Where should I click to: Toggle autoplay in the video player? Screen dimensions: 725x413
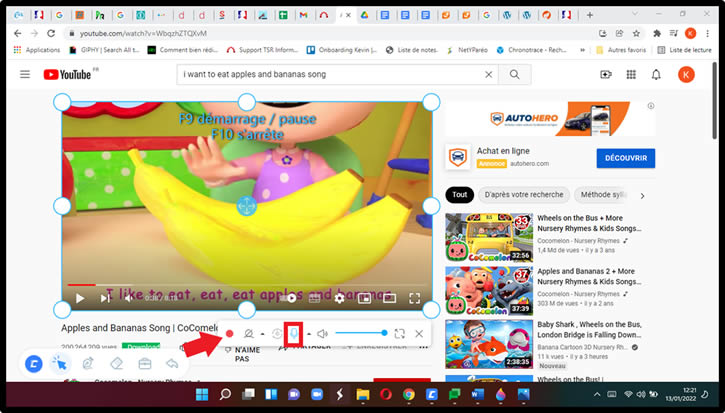pos(290,299)
